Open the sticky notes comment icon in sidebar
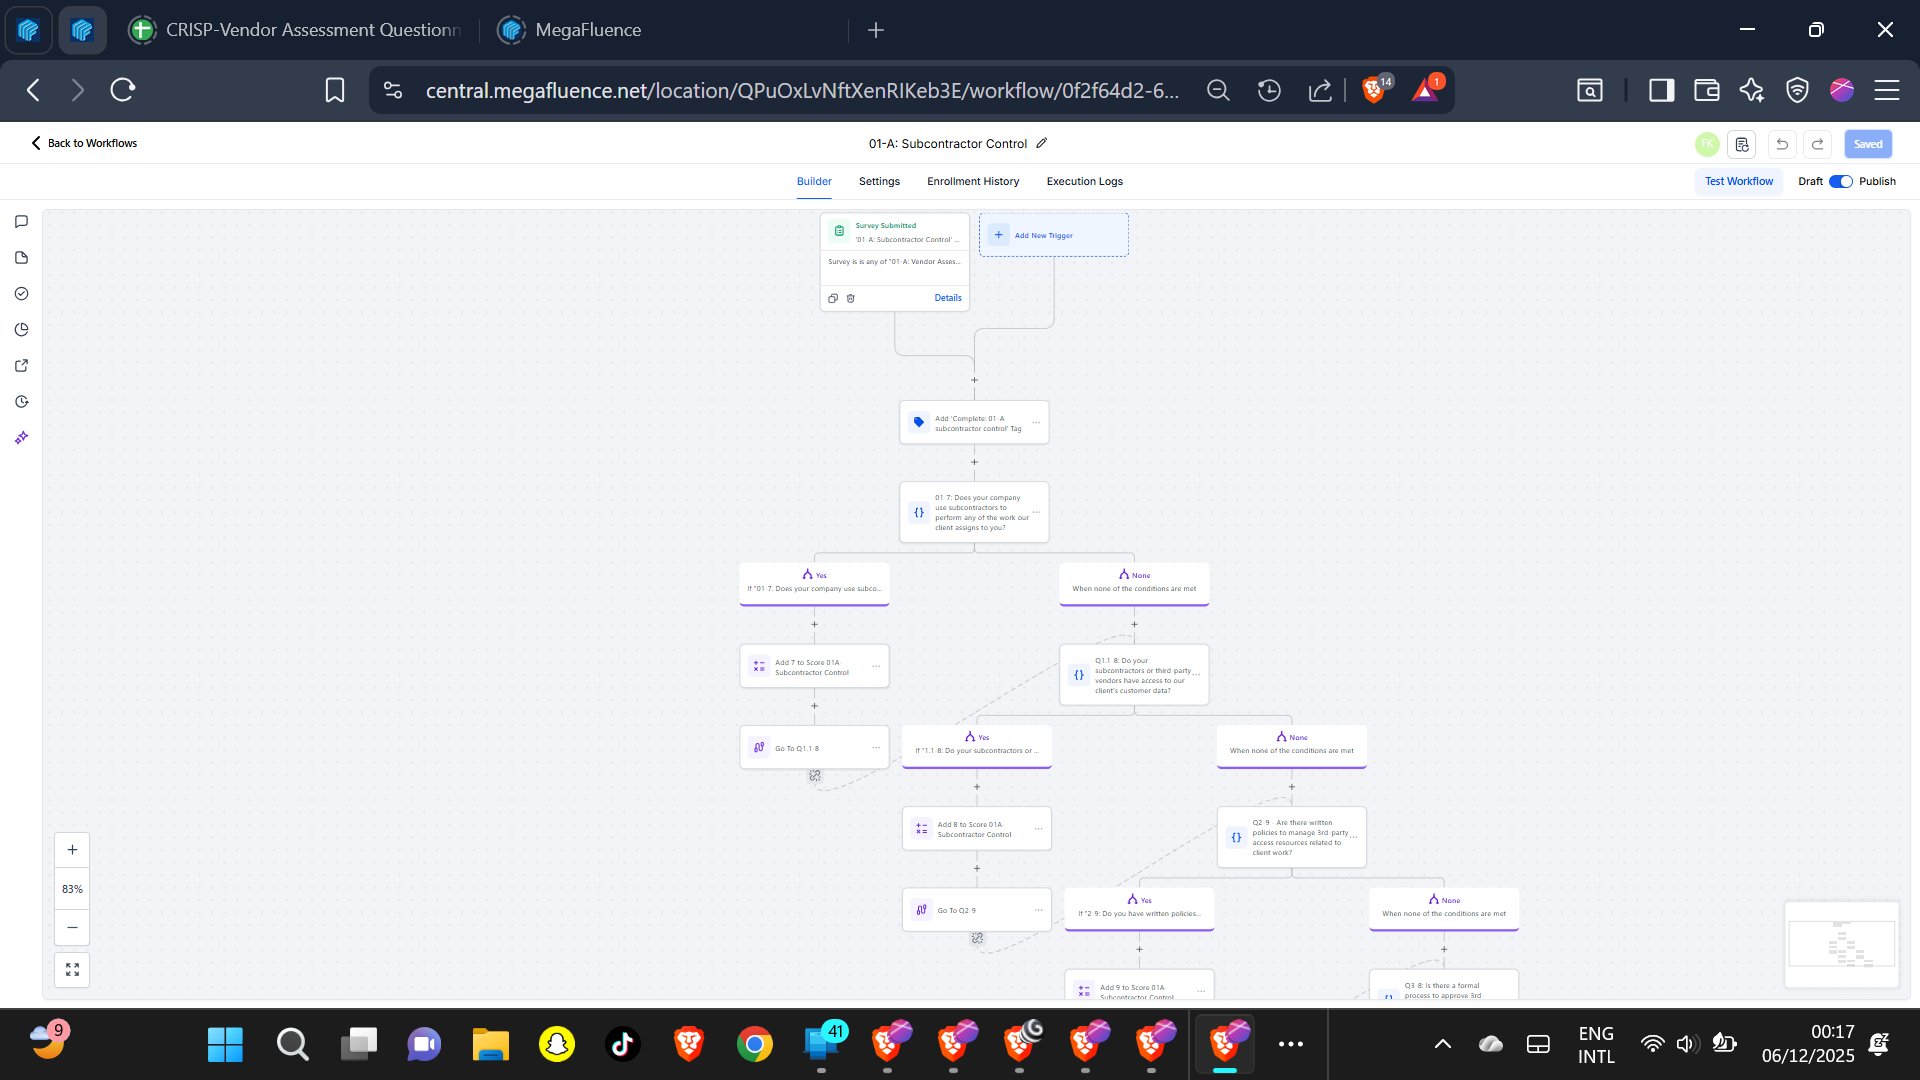 point(21,222)
